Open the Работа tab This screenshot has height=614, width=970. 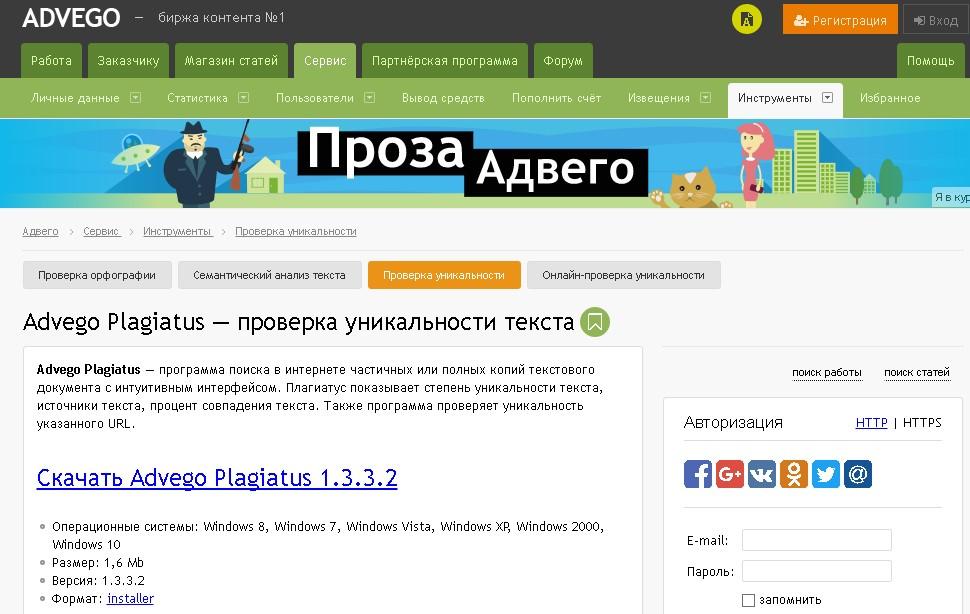click(x=51, y=61)
